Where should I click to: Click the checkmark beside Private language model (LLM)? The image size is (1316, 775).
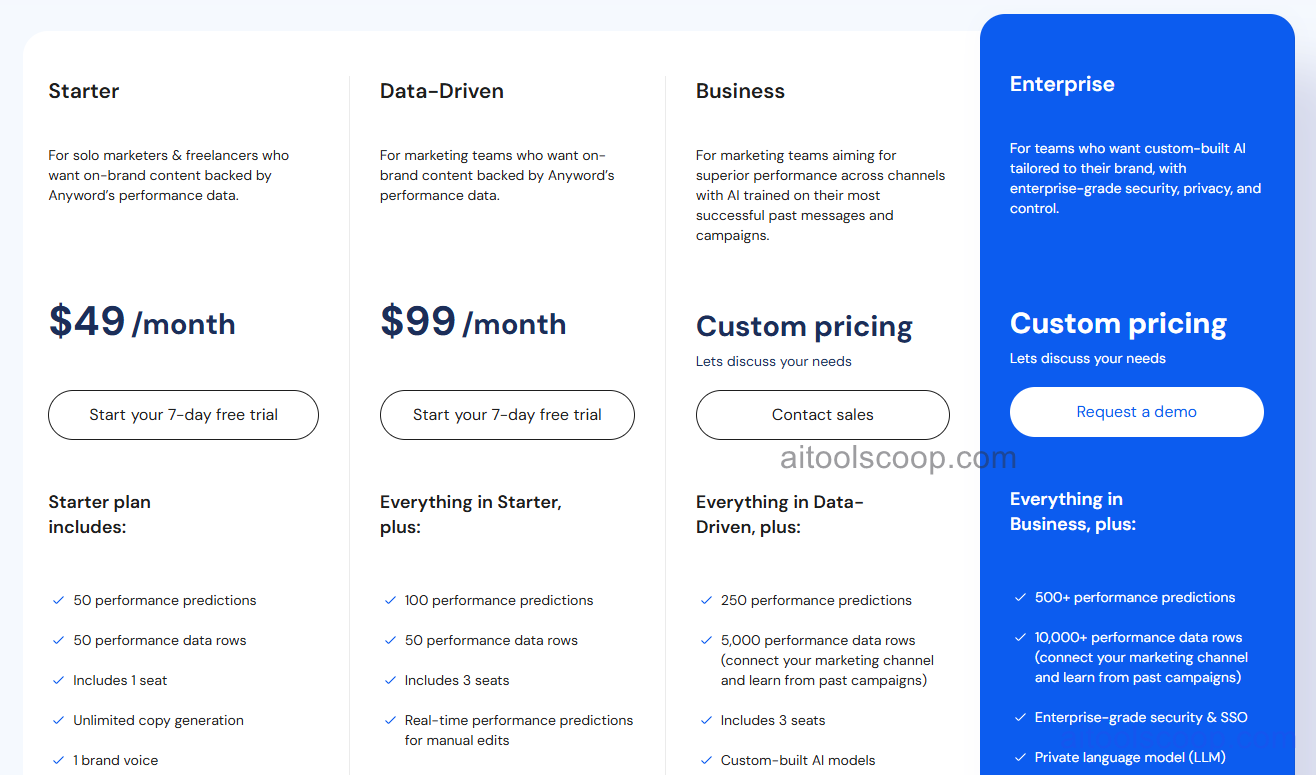pyautogui.click(x=1021, y=757)
